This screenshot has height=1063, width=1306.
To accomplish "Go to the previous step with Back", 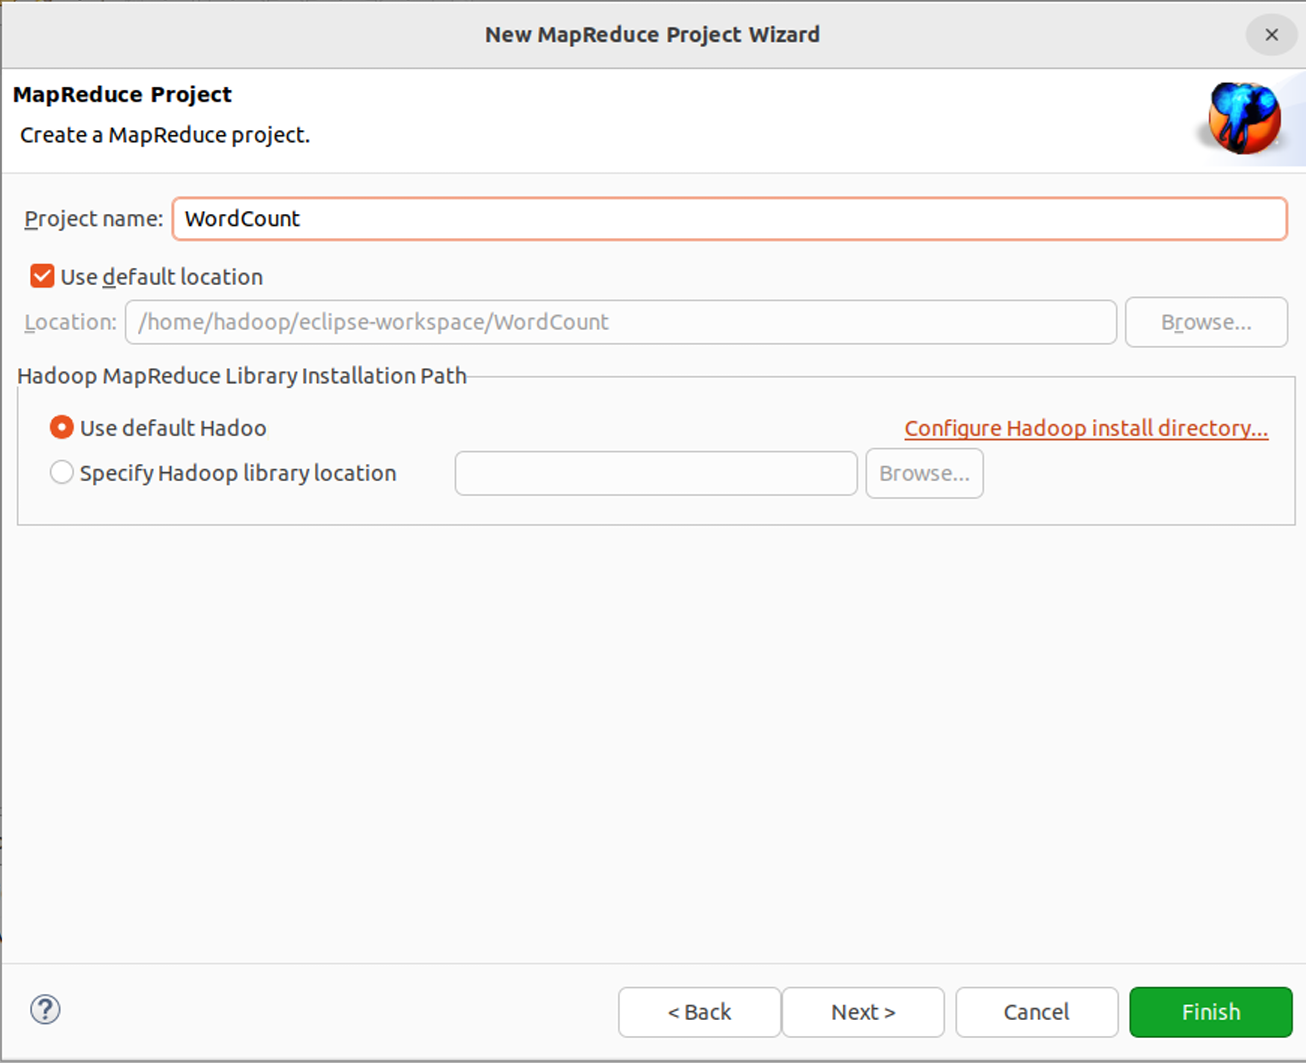I will 699,1012.
